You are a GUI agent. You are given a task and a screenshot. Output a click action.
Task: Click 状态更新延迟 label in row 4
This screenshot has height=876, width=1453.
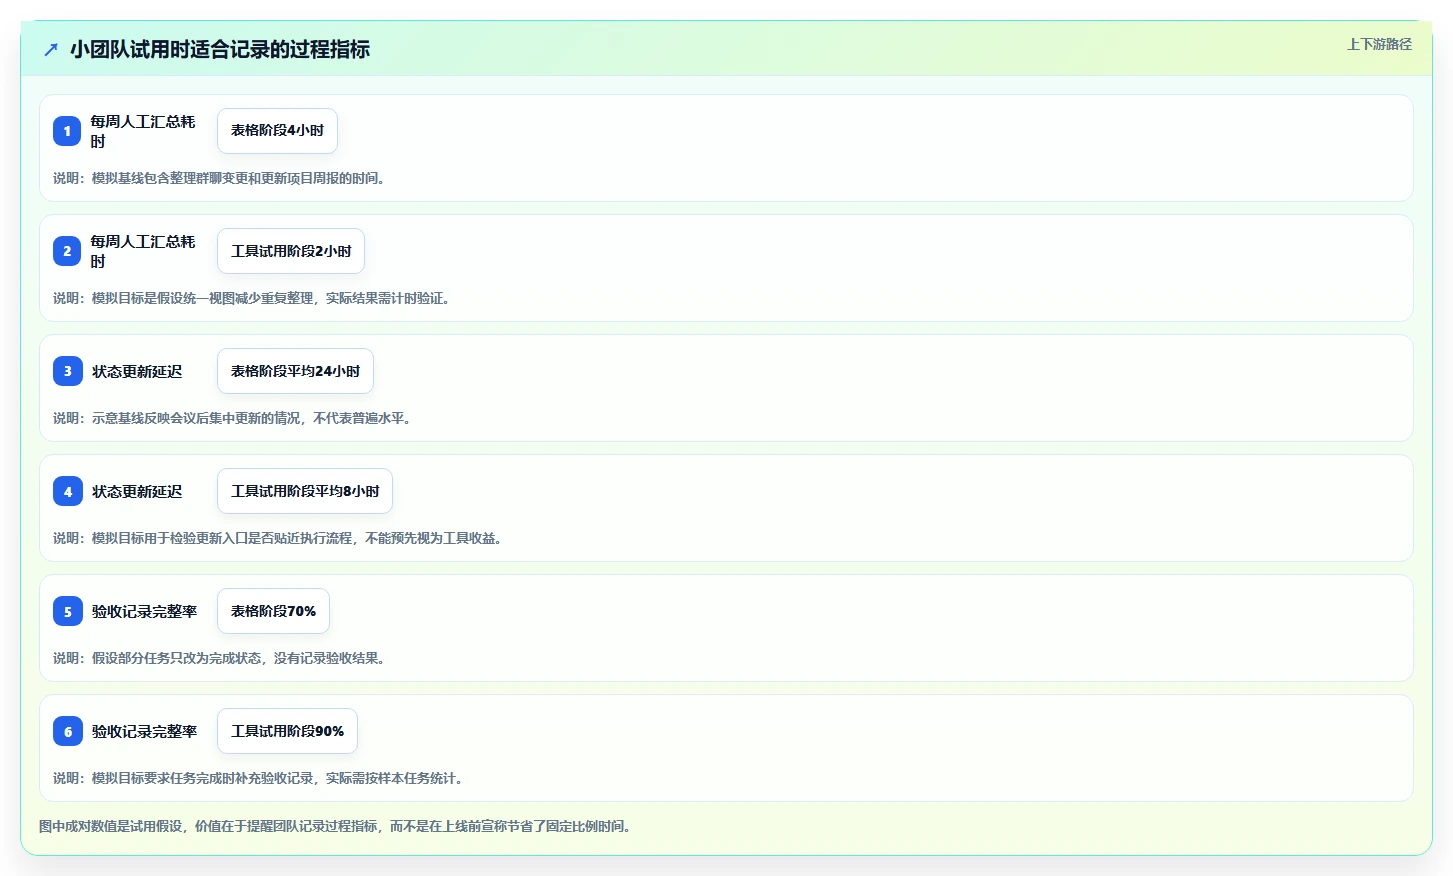coord(137,491)
